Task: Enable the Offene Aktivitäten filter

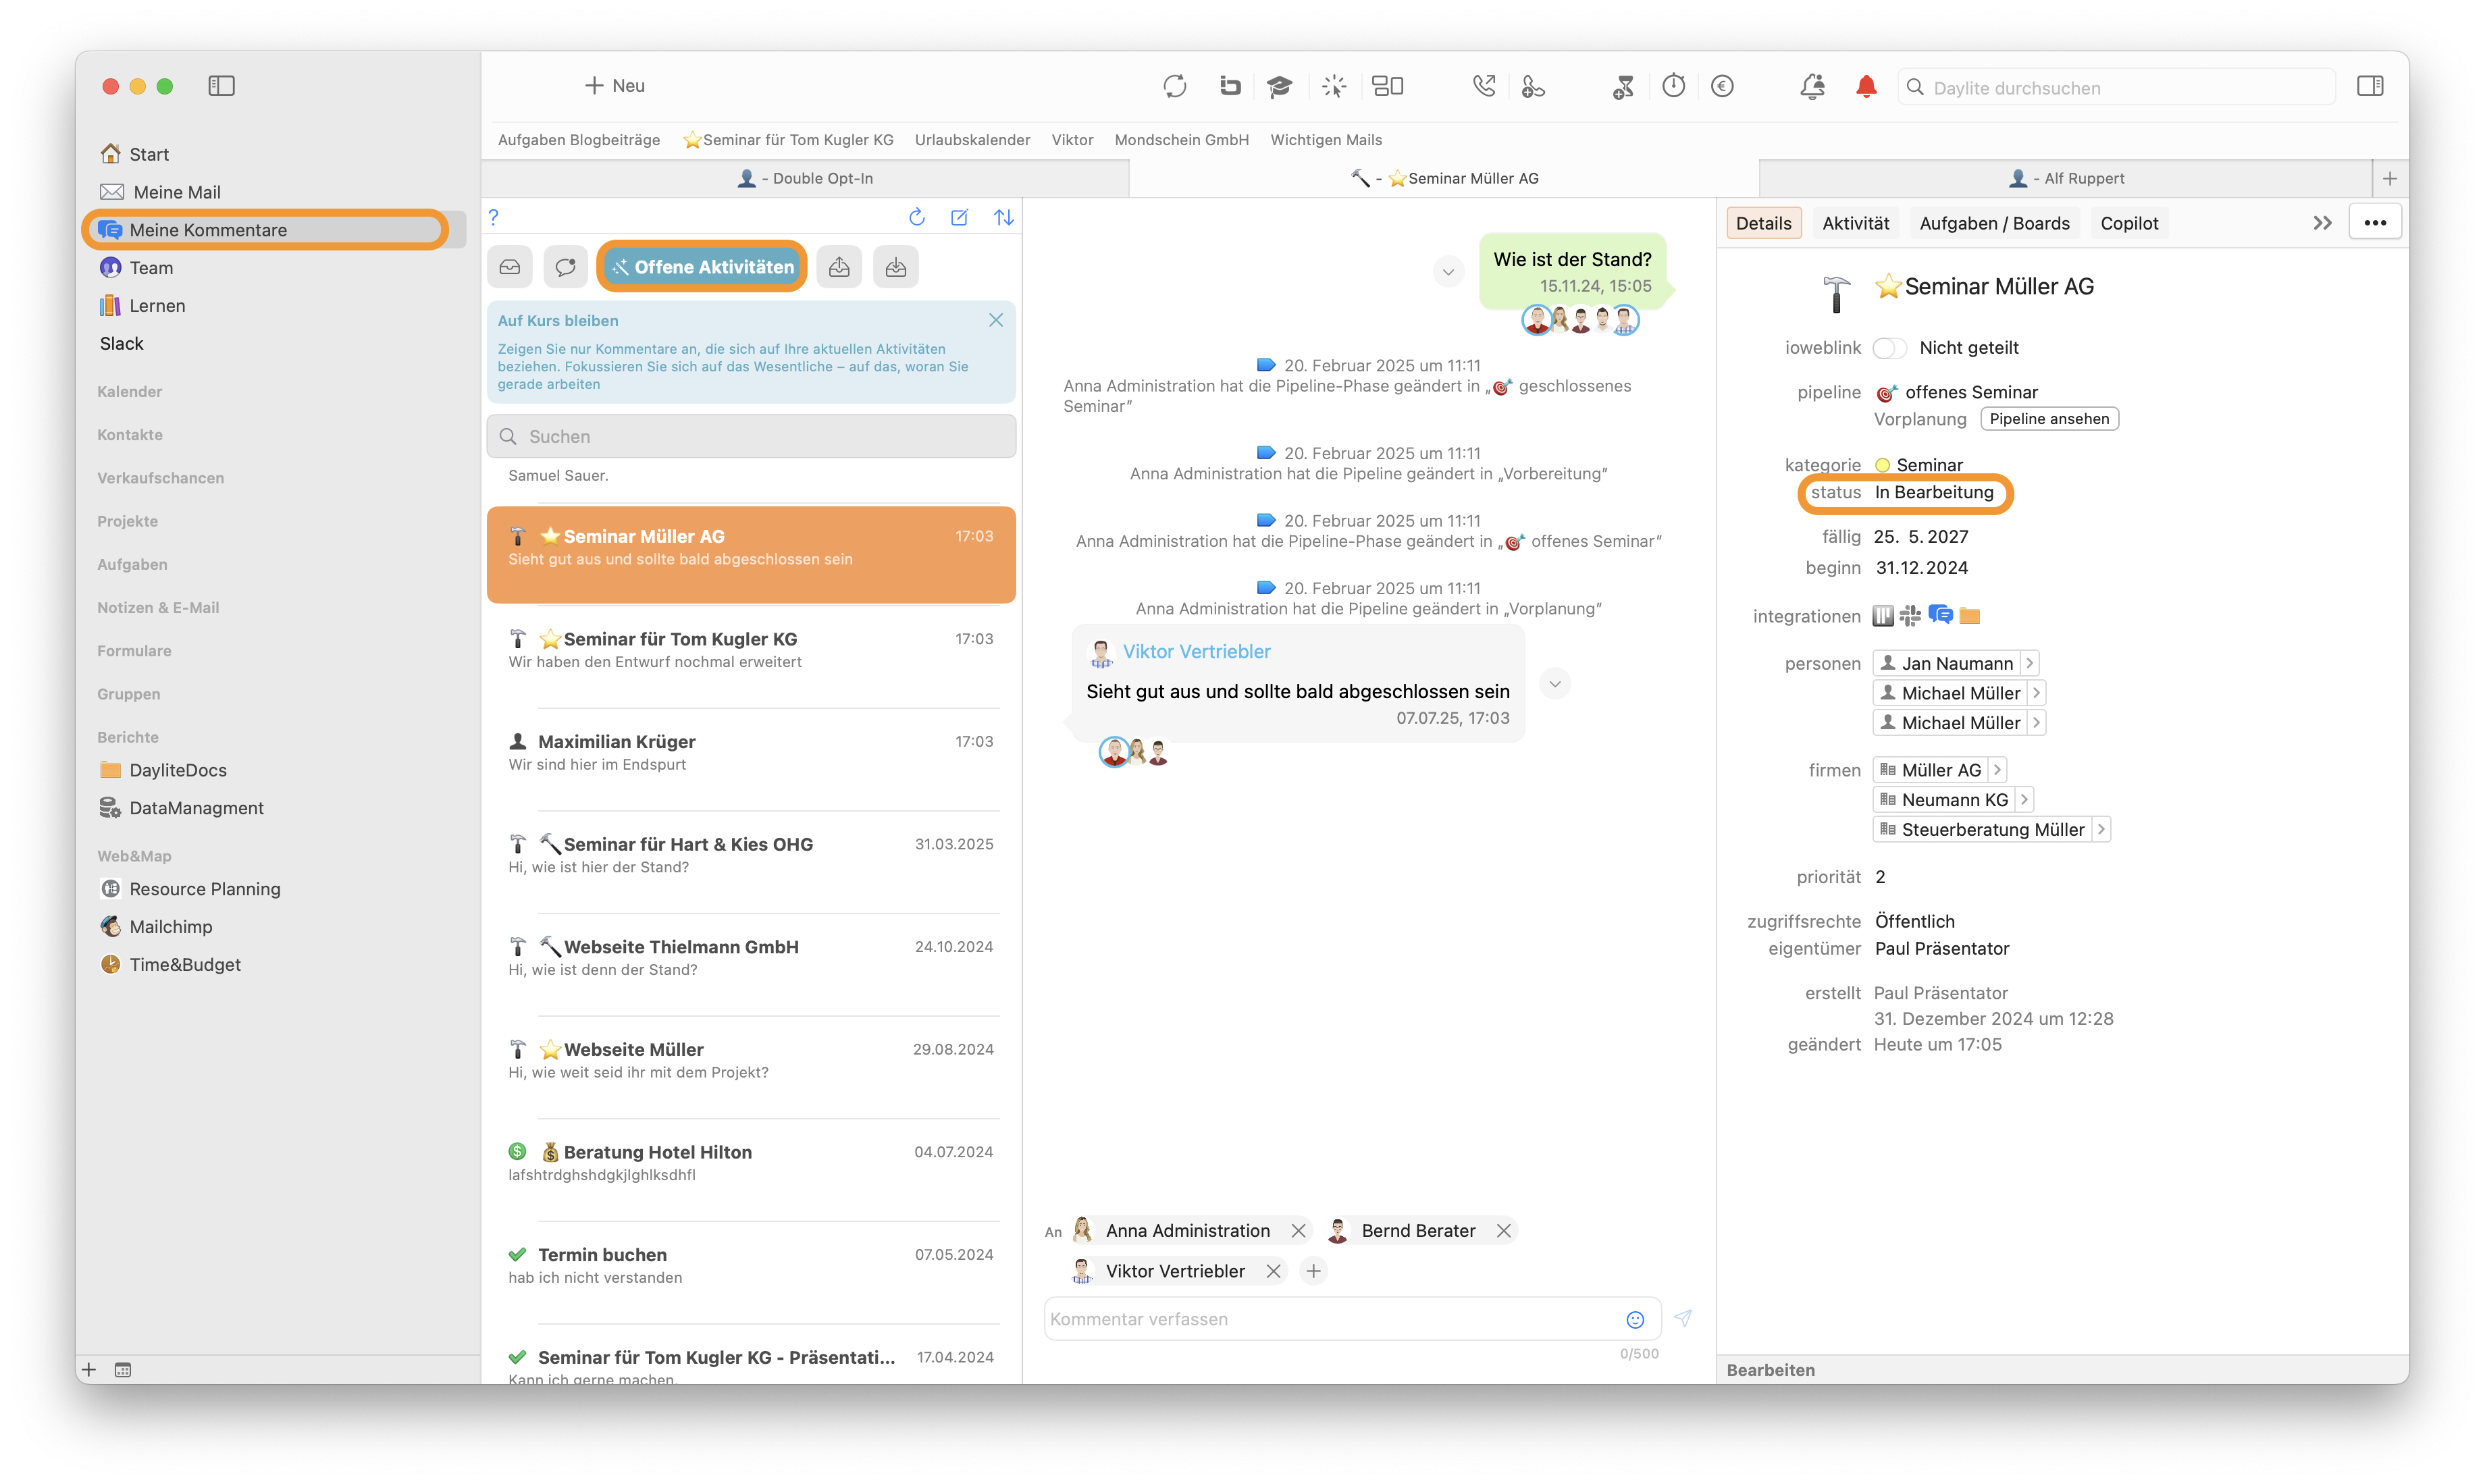Action: pyautogui.click(x=702, y=267)
